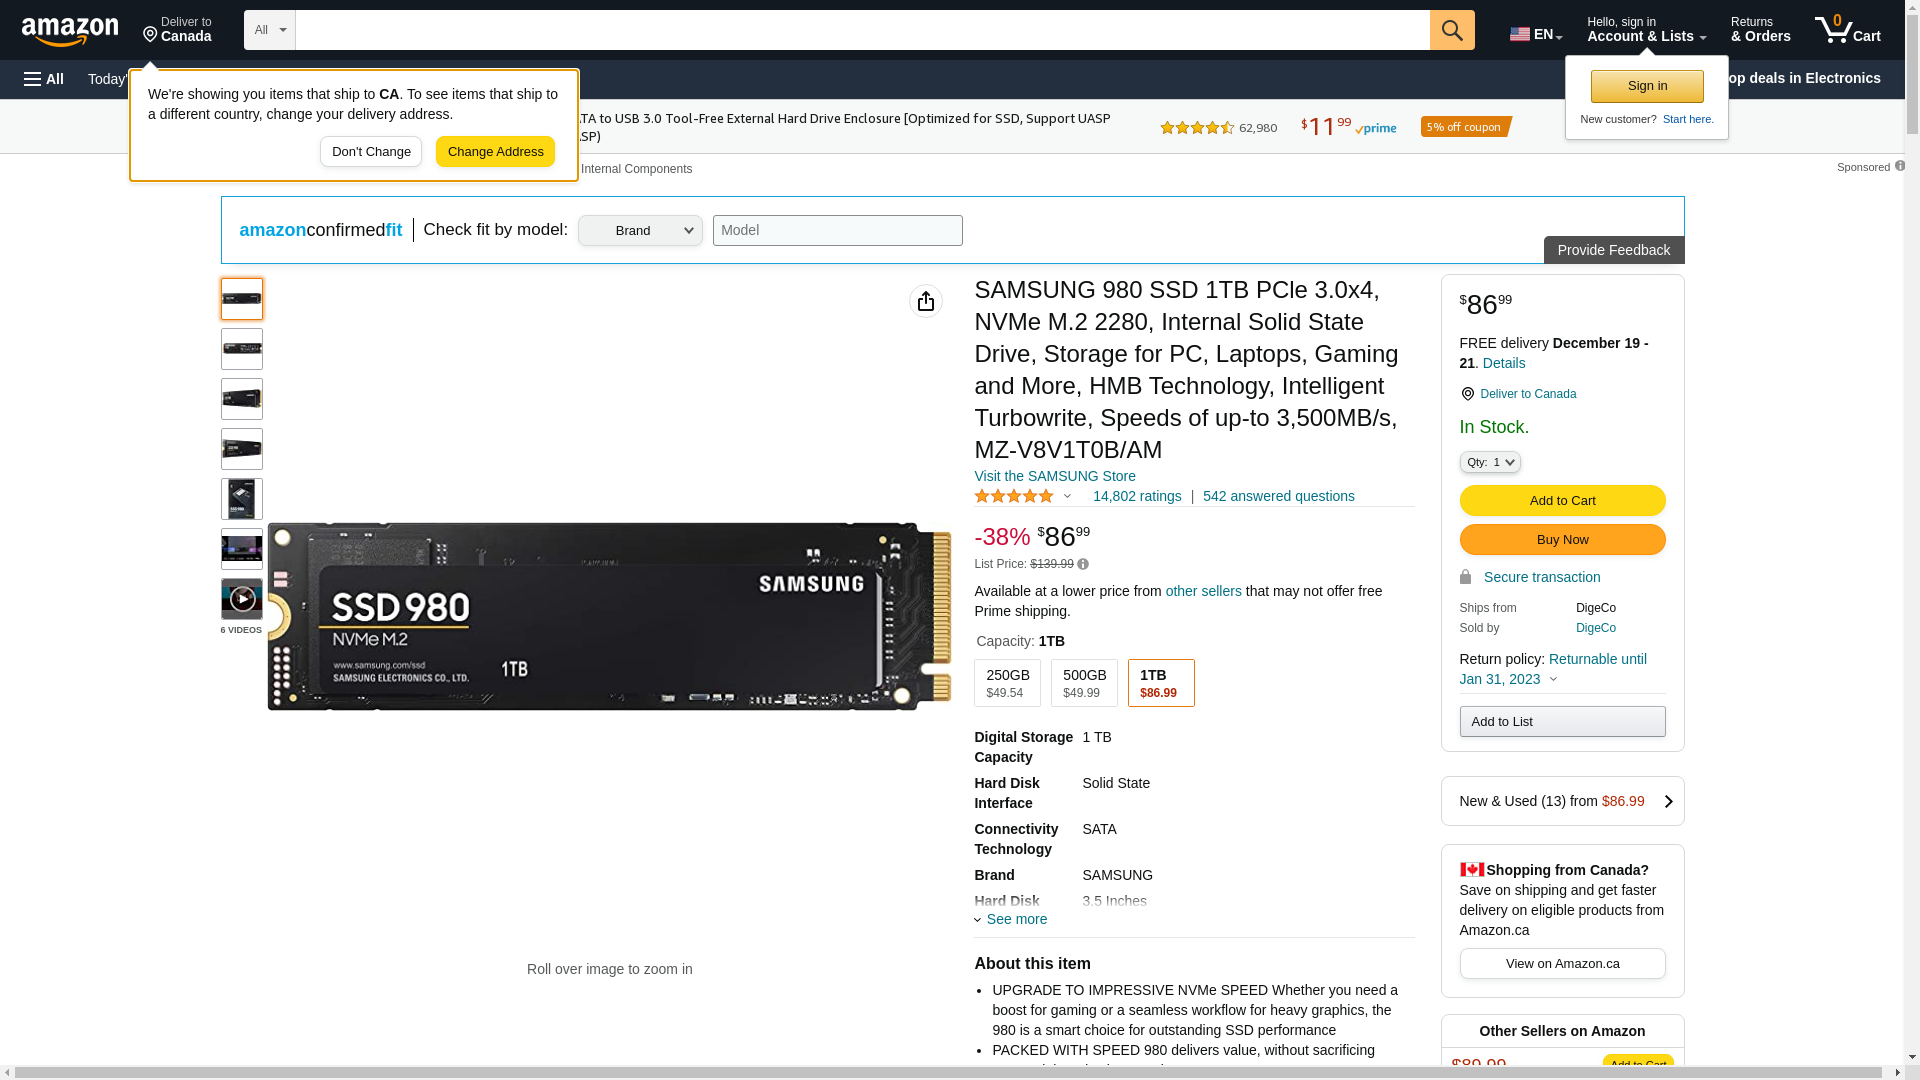Image resolution: width=1920 pixels, height=1080 pixels.
Task: Expand the star rating breakdown
Action: (x=1067, y=497)
